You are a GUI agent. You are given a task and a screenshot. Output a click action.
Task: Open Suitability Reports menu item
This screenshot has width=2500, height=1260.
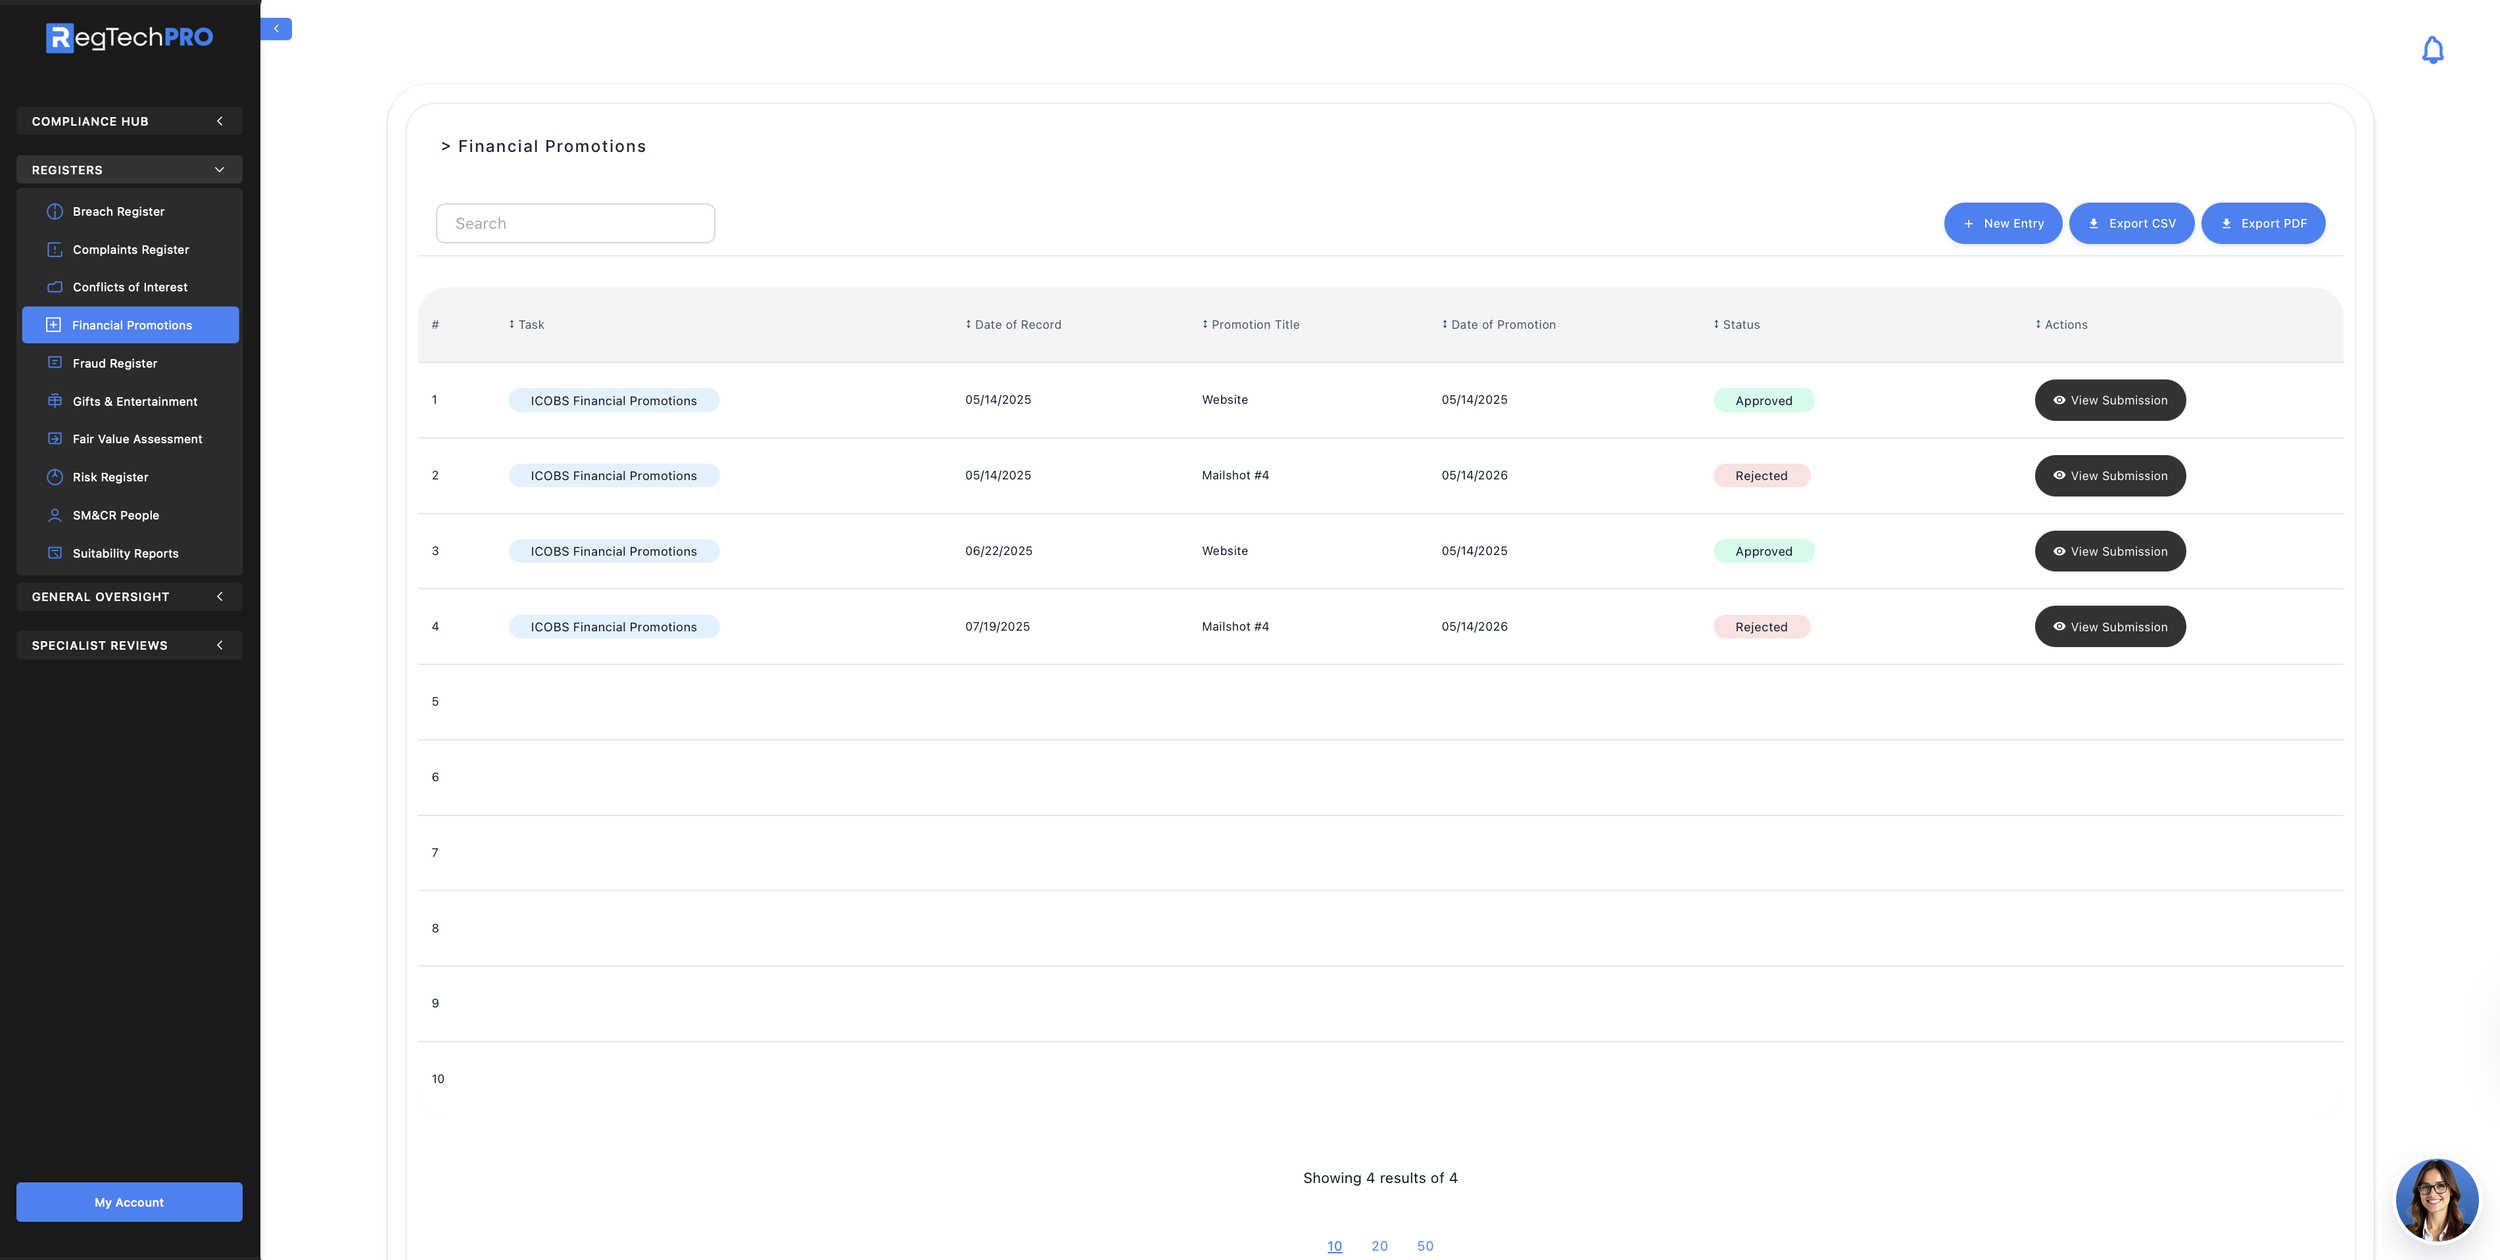coord(125,554)
